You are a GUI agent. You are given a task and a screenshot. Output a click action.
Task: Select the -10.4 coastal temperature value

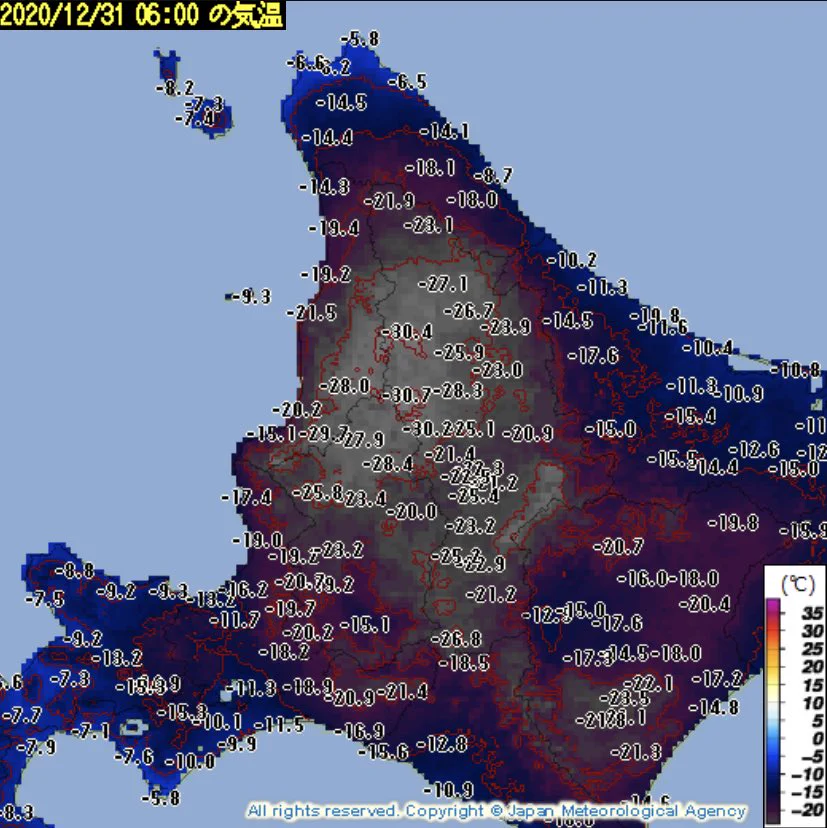click(708, 348)
